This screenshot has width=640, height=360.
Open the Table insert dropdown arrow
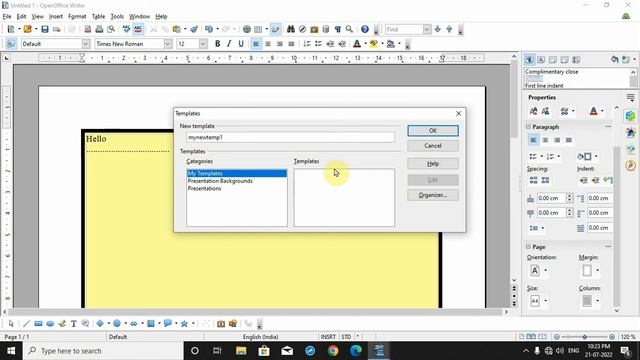pos(267,29)
